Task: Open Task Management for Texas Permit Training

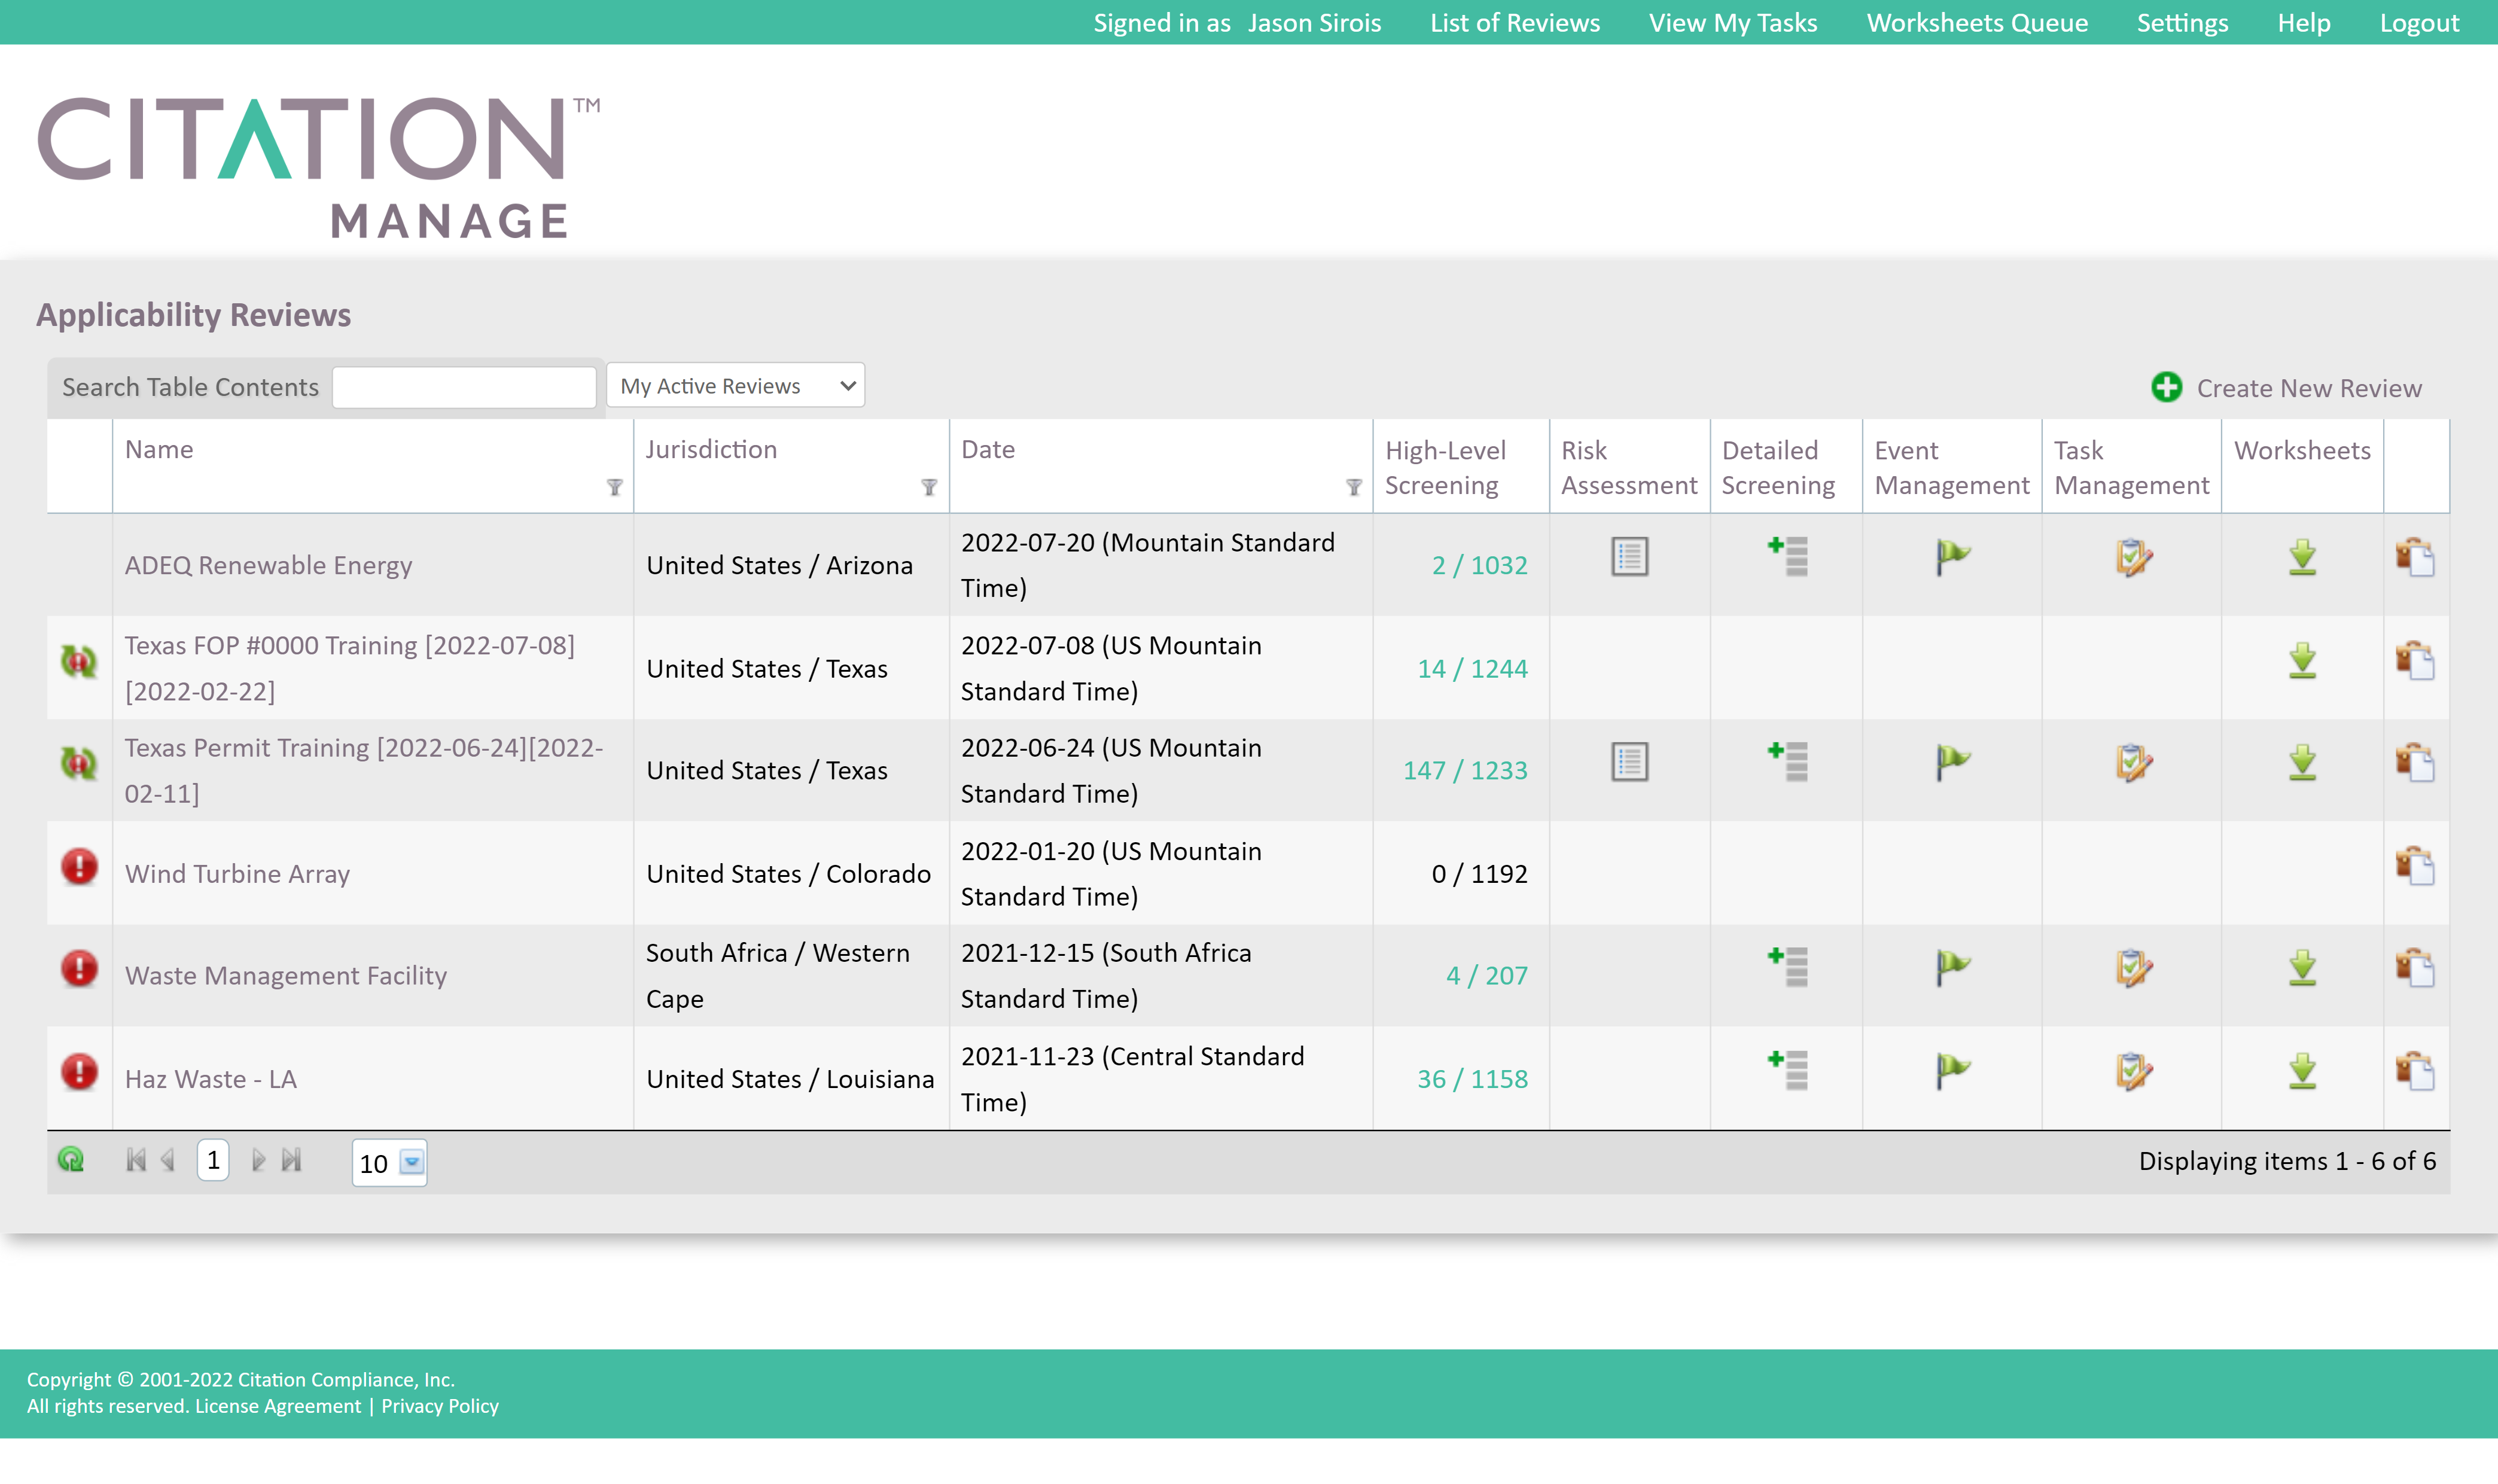Action: point(2133,763)
